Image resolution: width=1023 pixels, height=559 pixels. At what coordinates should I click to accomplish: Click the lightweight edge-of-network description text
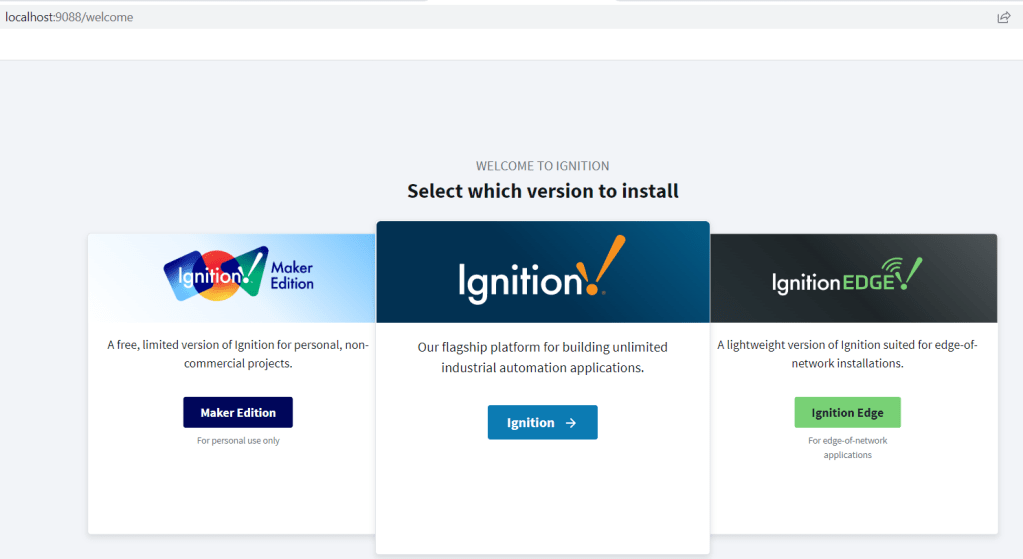pos(847,354)
